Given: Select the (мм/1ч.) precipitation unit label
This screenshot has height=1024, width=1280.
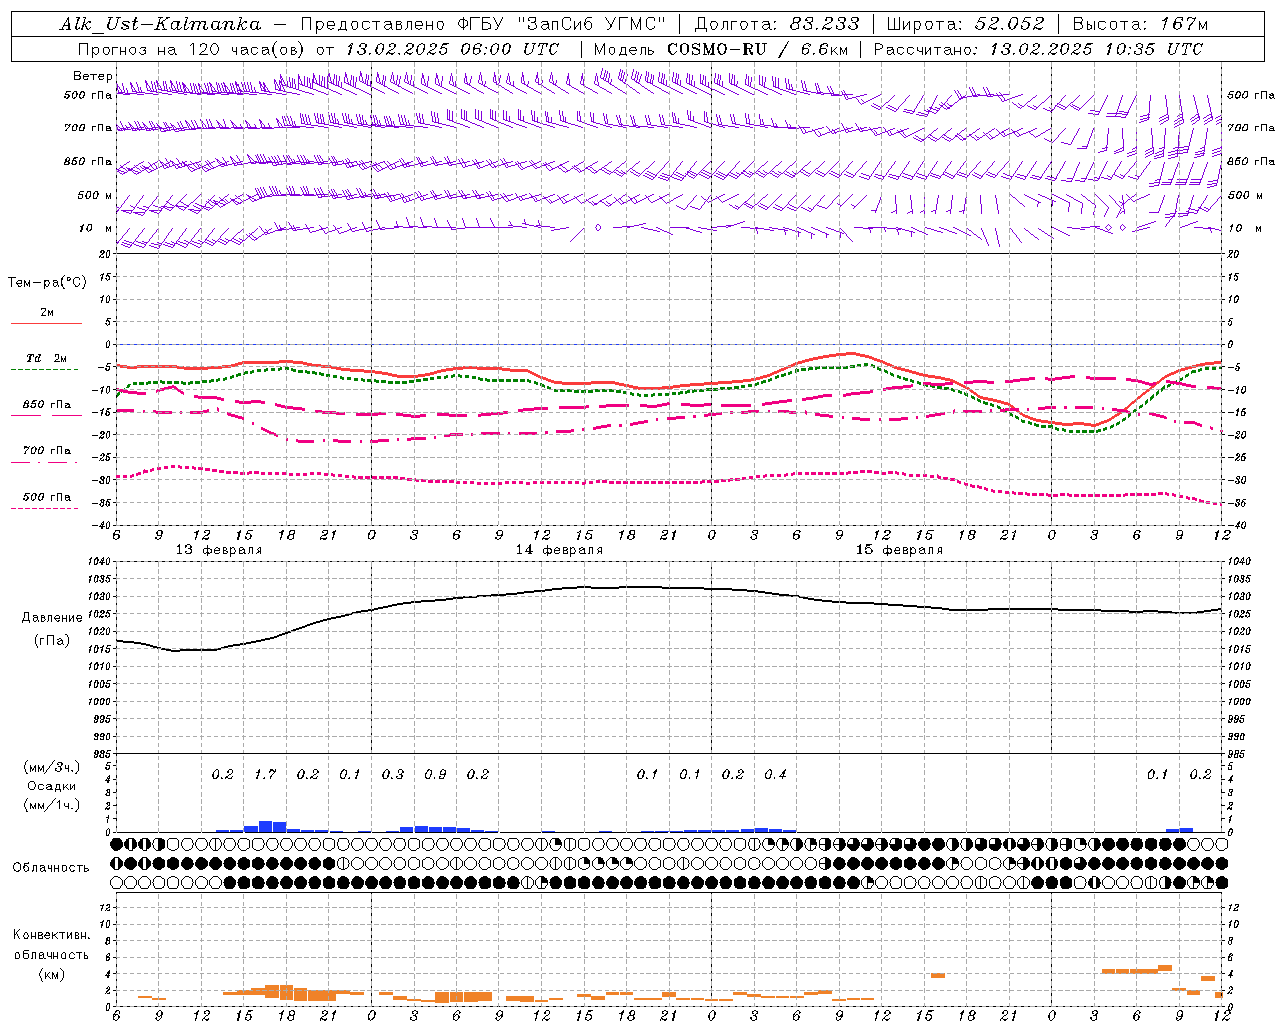Looking at the screenshot, I should point(52,805).
